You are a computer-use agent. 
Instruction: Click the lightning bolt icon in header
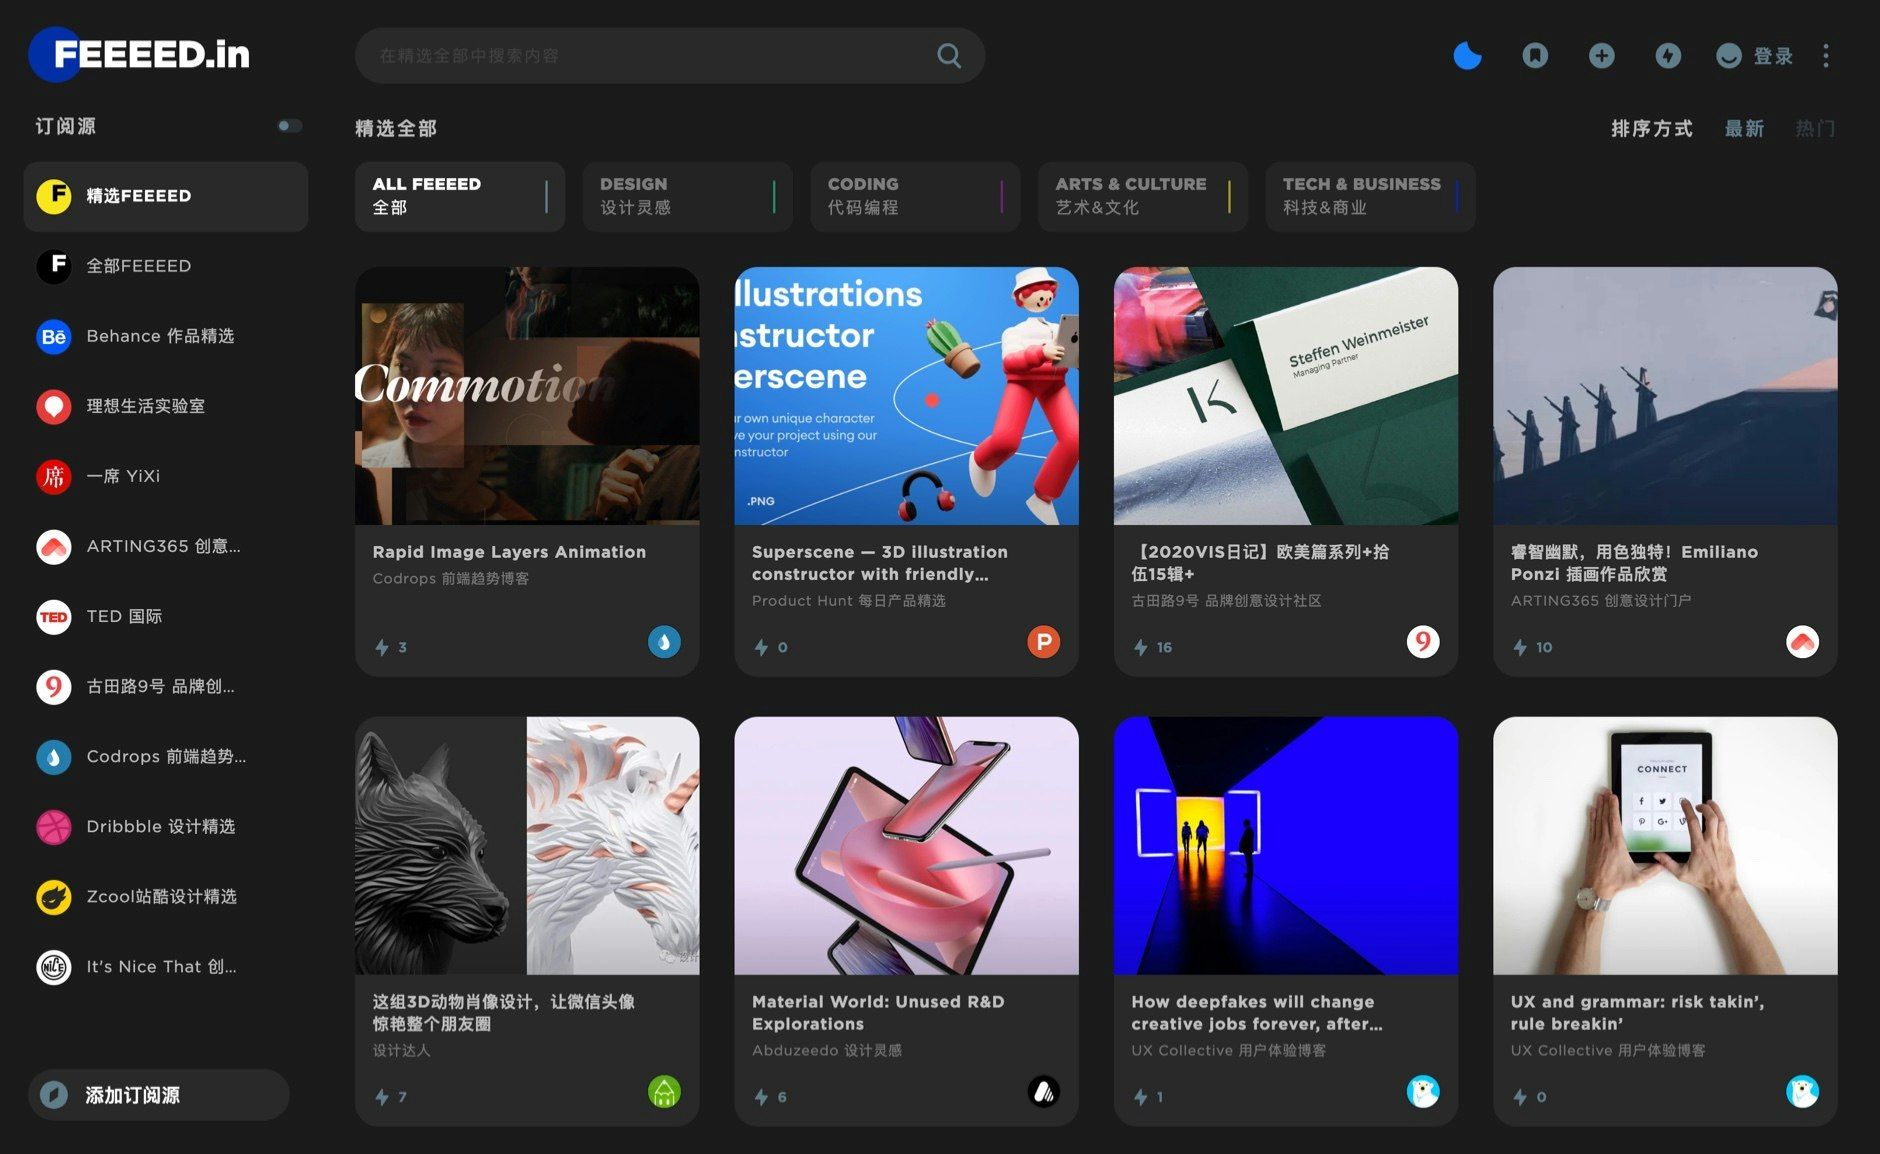[1668, 56]
